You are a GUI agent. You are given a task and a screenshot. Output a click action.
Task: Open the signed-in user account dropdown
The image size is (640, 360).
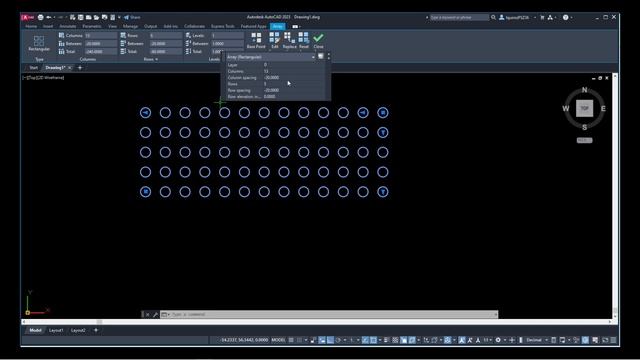click(517, 17)
